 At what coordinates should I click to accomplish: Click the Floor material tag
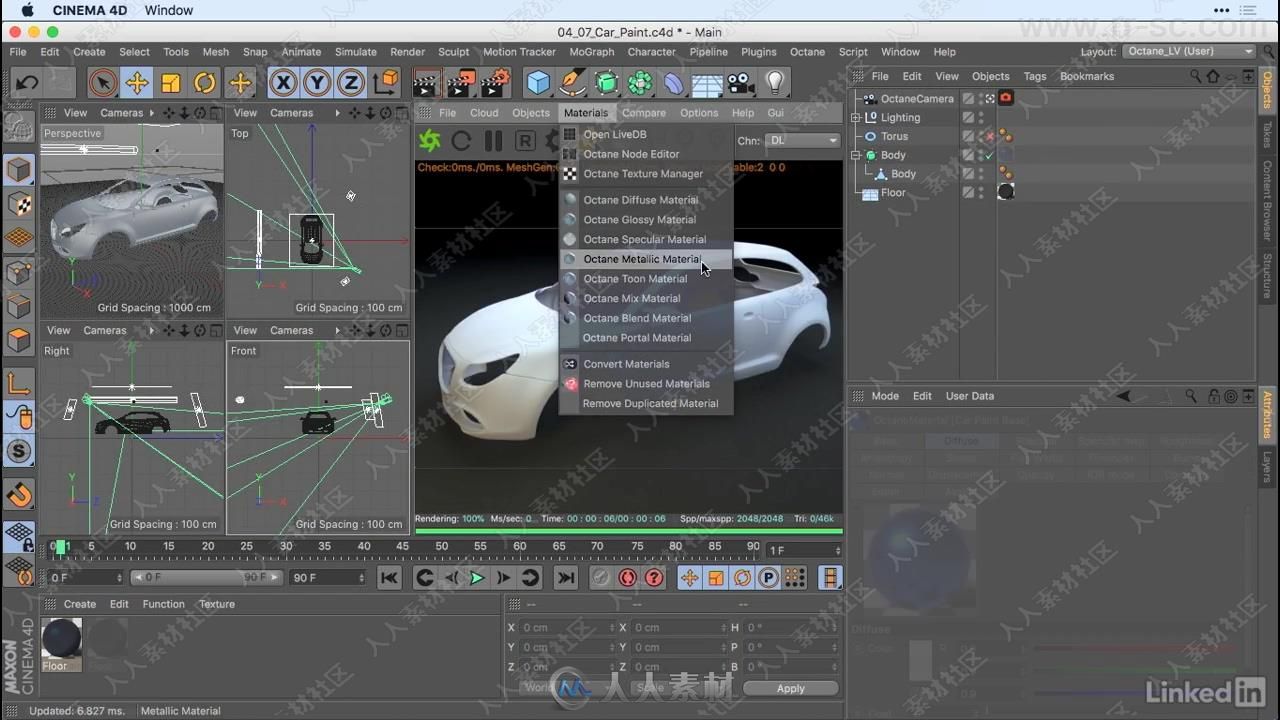tap(1006, 192)
